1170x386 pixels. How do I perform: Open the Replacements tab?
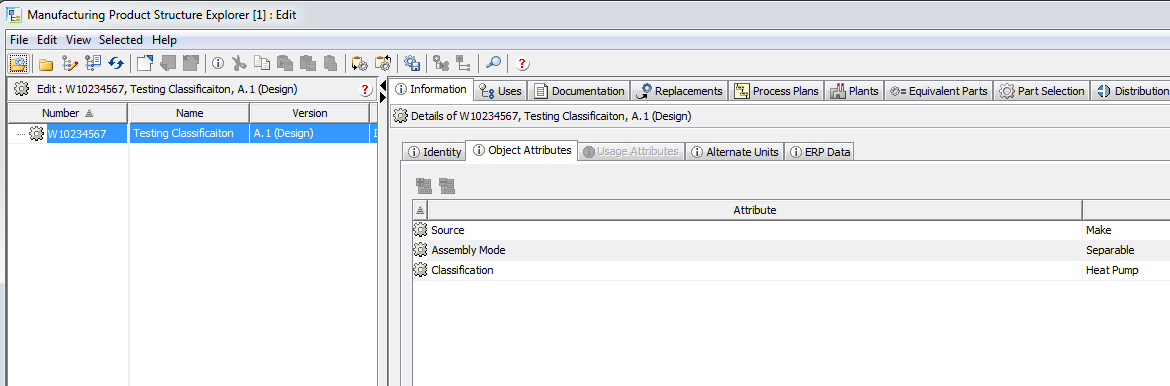(x=680, y=91)
